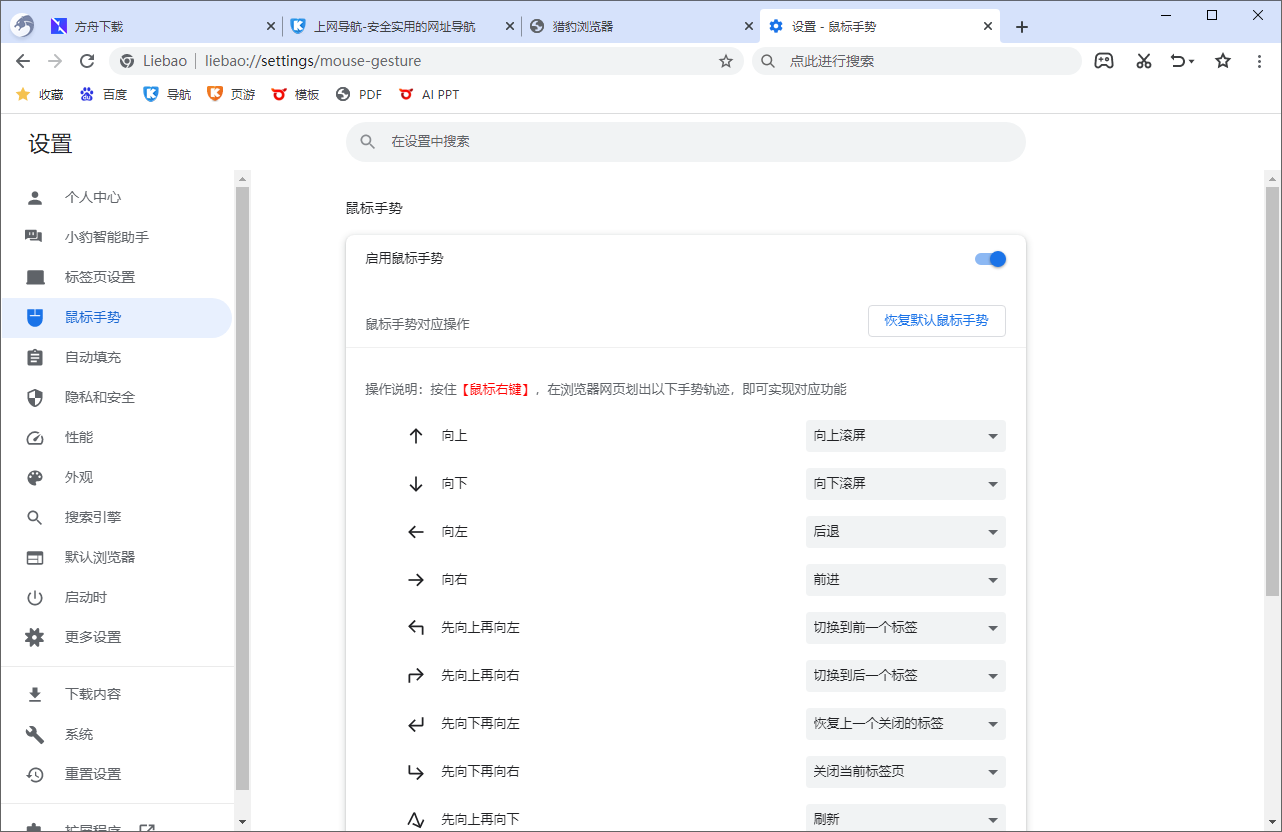The width and height of the screenshot is (1282, 832).
Task: Select 重置设置 in the sidebar
Action: coord(91,773)
